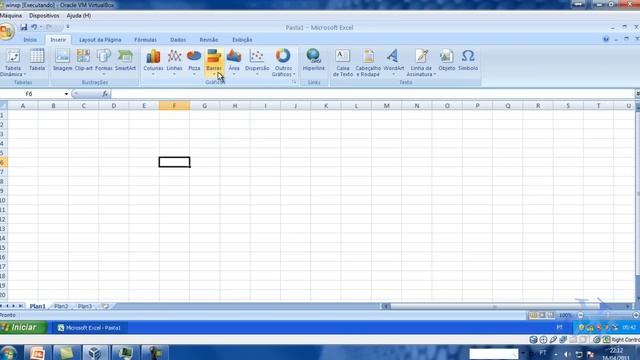This screenshot has height=360, width=640.
Task: Insert a Tabela from the ribbon
Action: [37, 60]
